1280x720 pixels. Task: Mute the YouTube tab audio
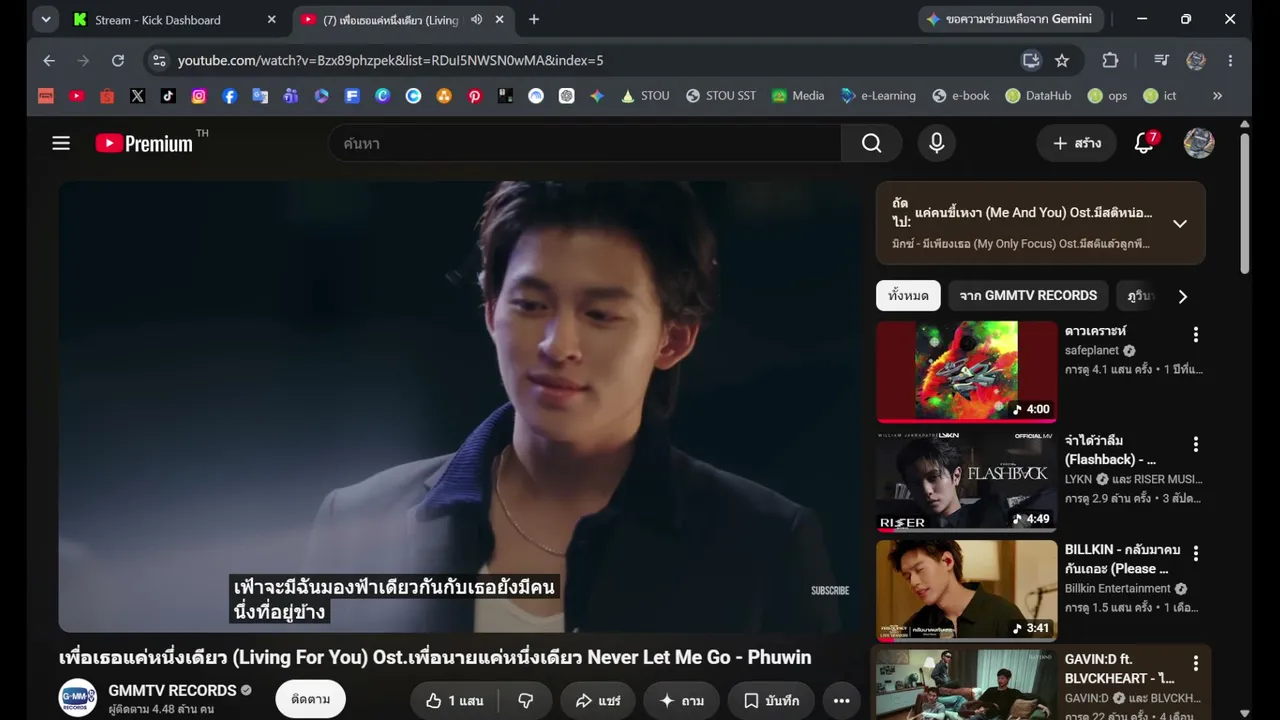pos(477,19)
